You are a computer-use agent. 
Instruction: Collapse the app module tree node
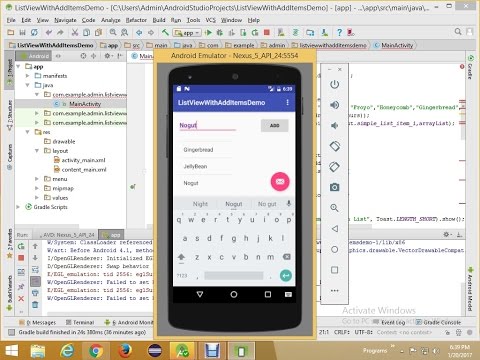[x=18, y=66]
